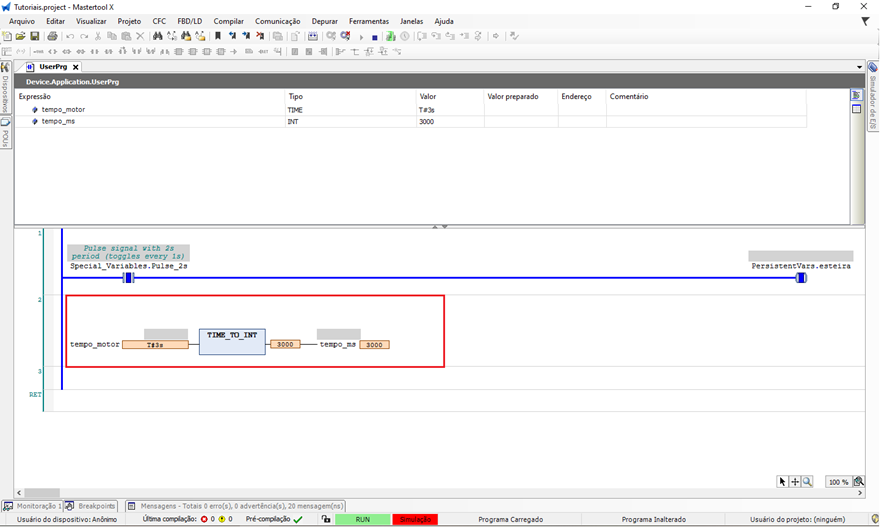Screen dimensions: 884x528
Task: Click the TIME_TO_INT function block
Action: [232, 341]
